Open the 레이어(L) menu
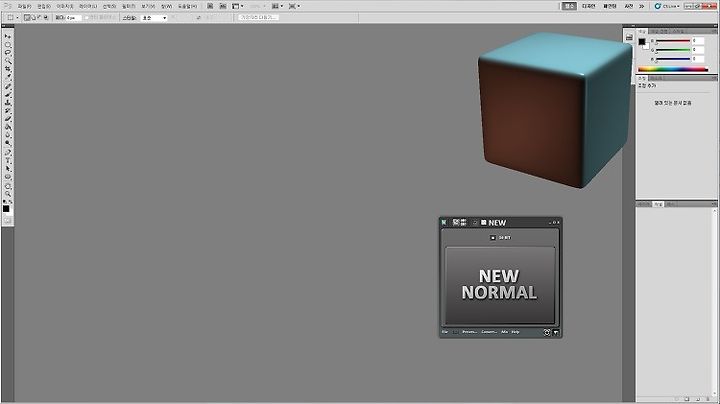Screen dimensions: 720x404 [x=88, y=6]
